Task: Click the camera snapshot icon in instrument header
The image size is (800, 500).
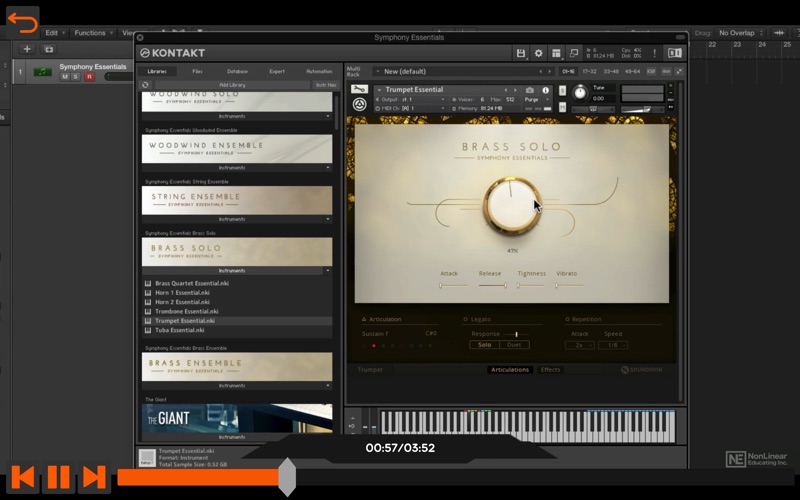Action: pos(530,90)
